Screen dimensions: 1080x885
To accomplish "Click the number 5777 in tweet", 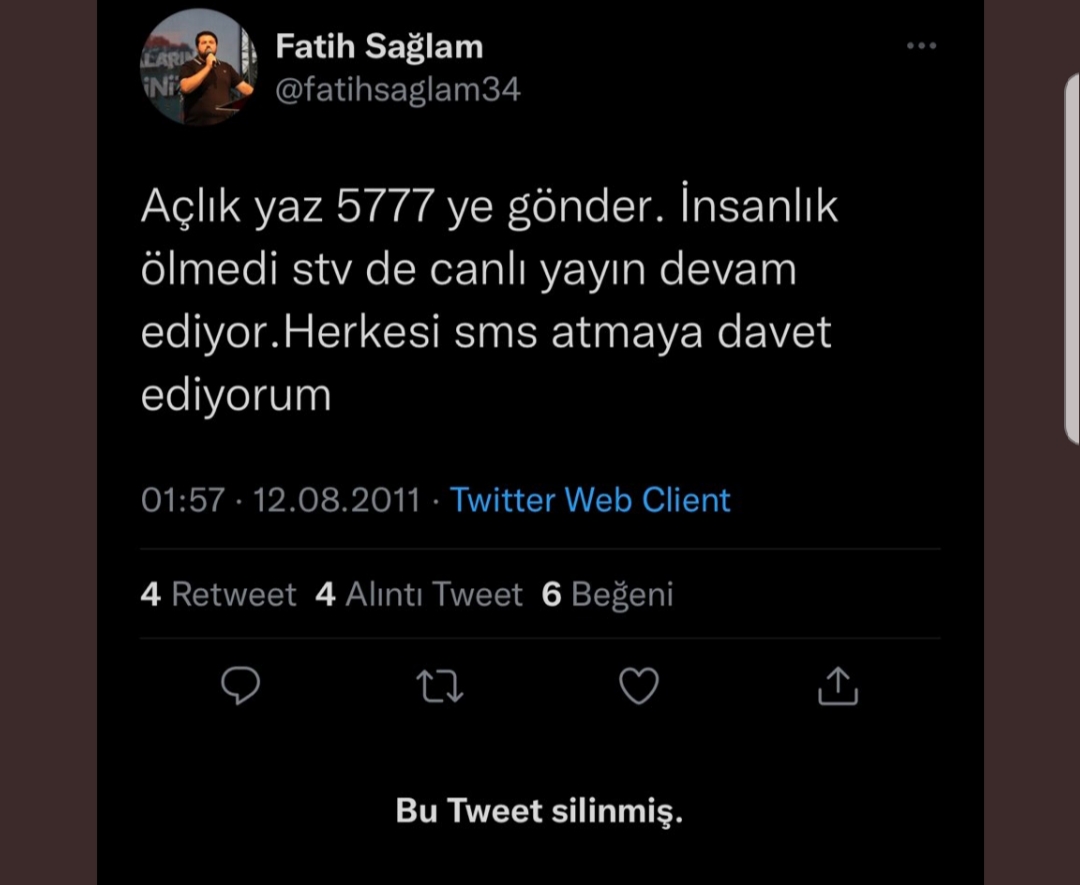I will tap(385, 207).
